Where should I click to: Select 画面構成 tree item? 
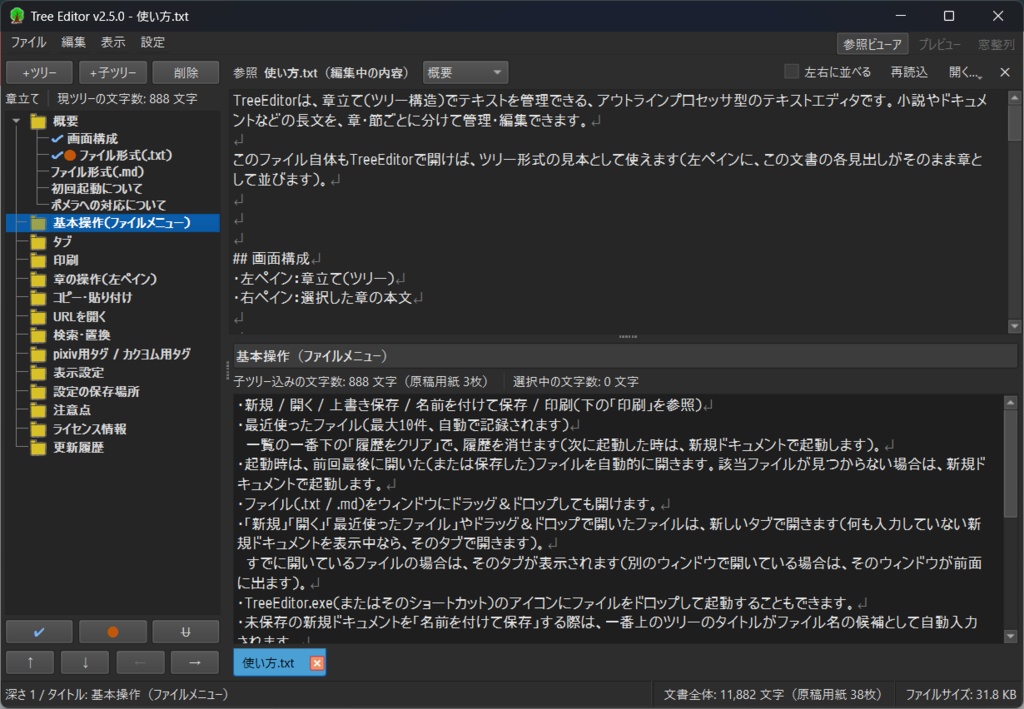click(92, 138)
